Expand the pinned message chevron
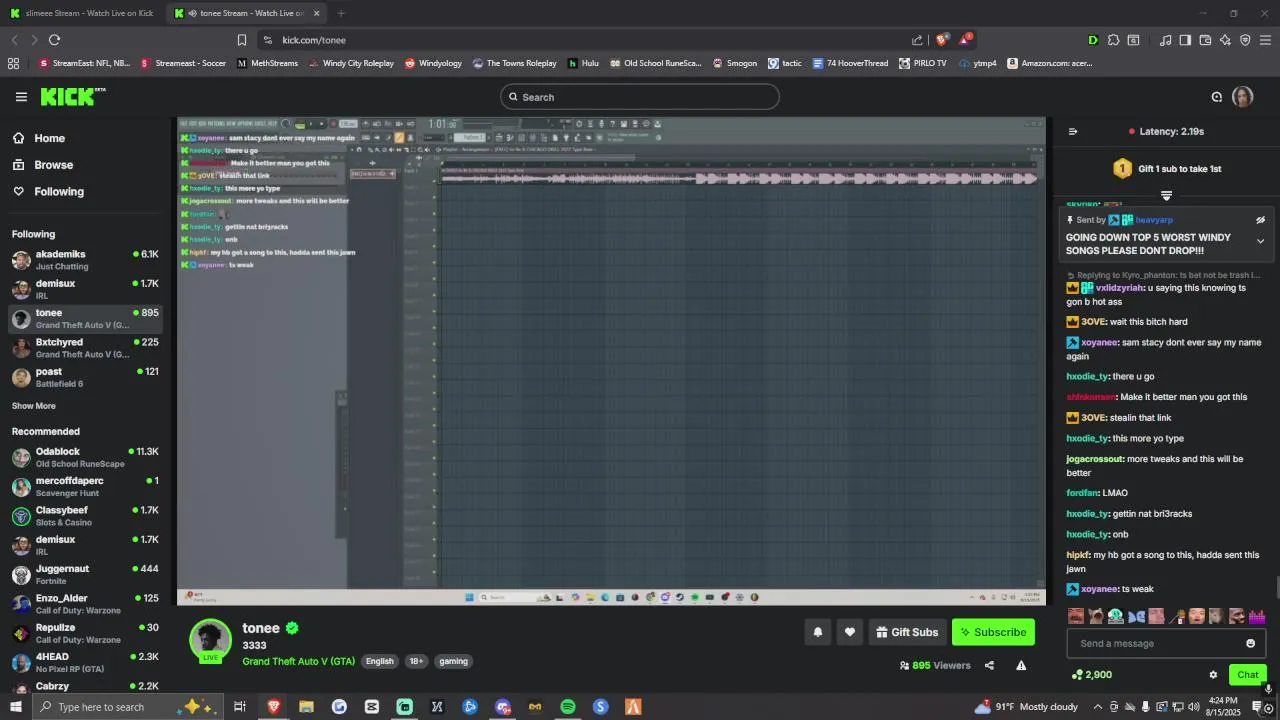The height and width of the screenshot is (720, 1280). pyautogui.click(x=1260, y=241)
